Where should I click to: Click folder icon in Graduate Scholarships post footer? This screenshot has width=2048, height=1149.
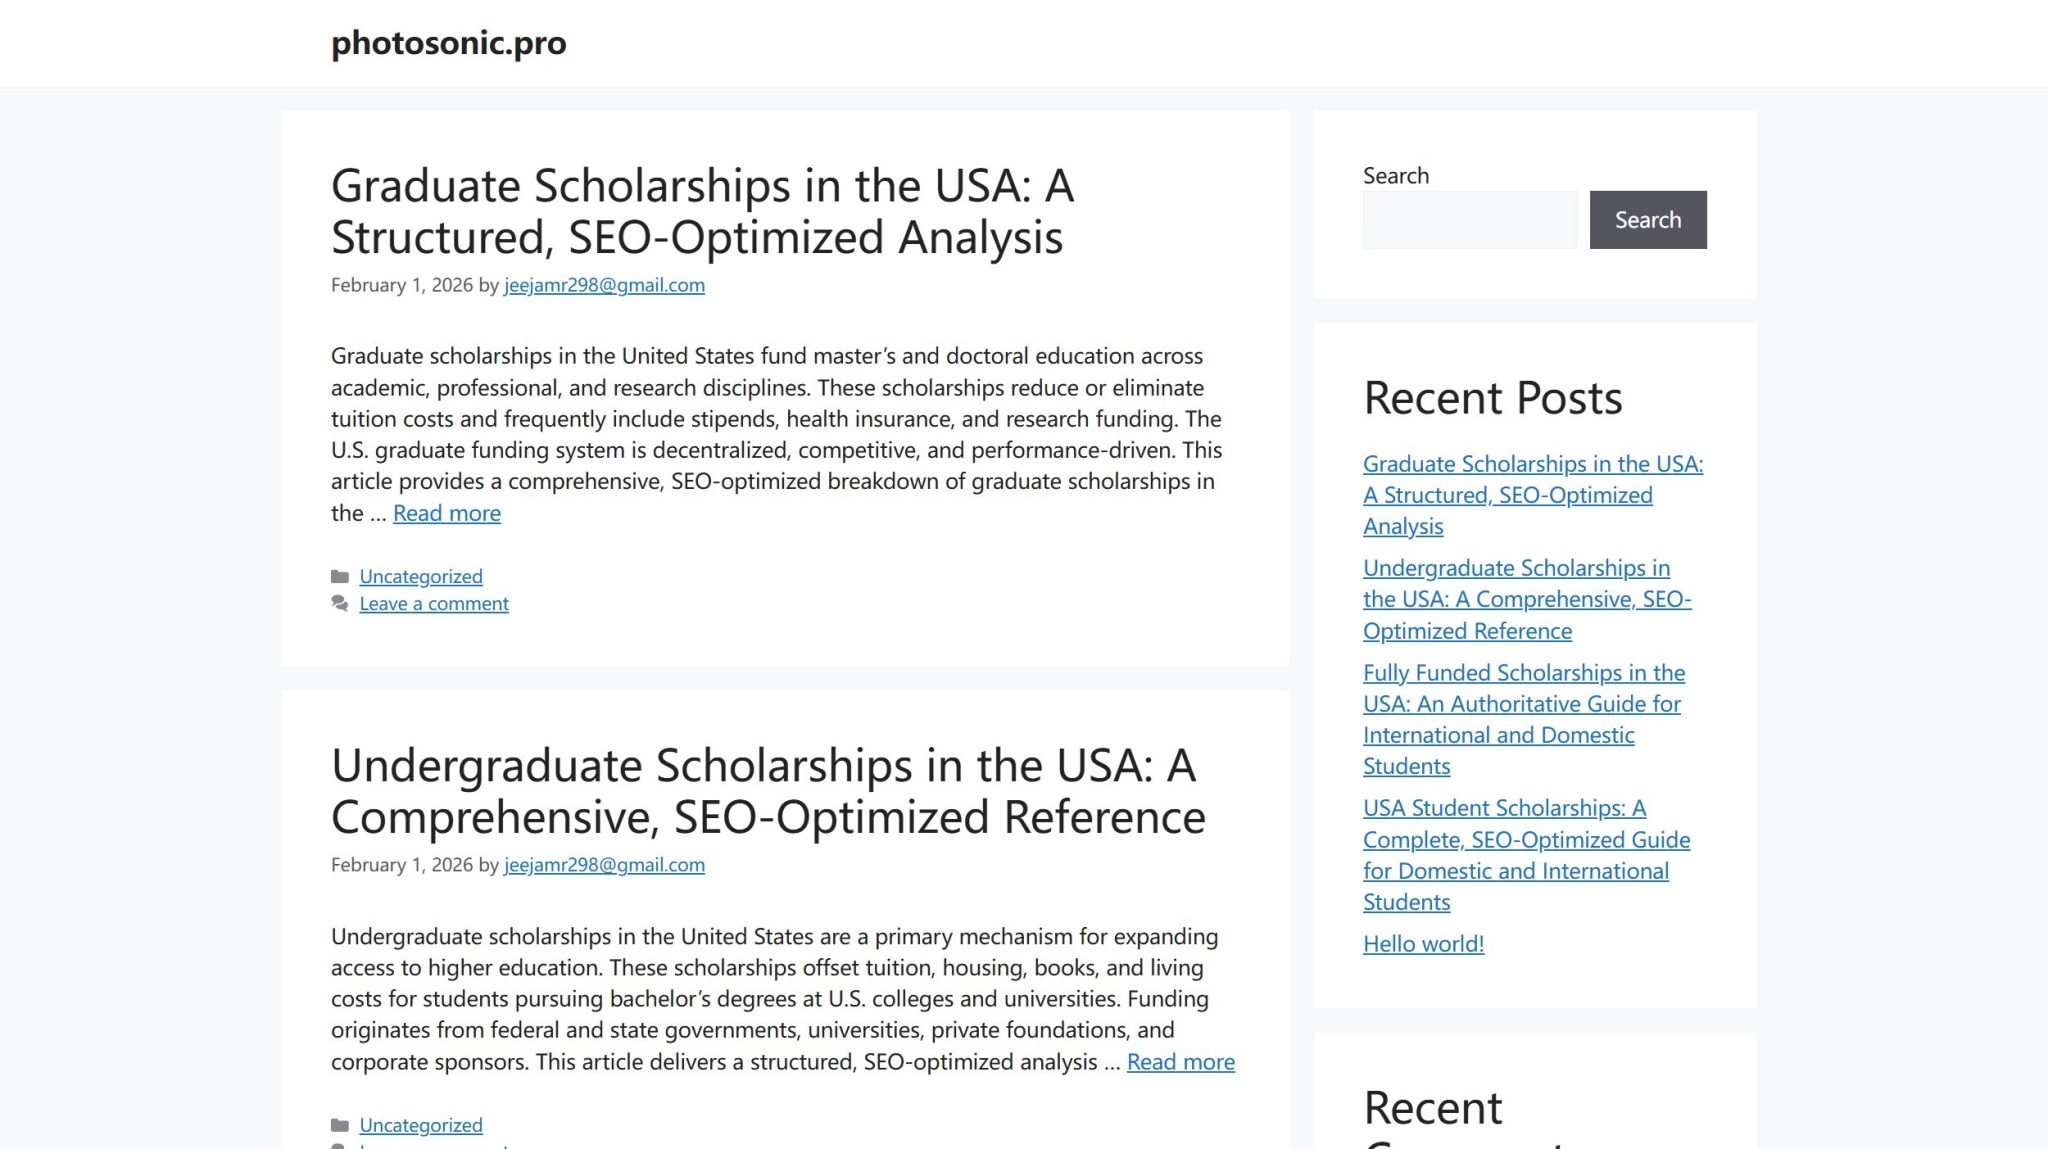[x=340, y=576]
